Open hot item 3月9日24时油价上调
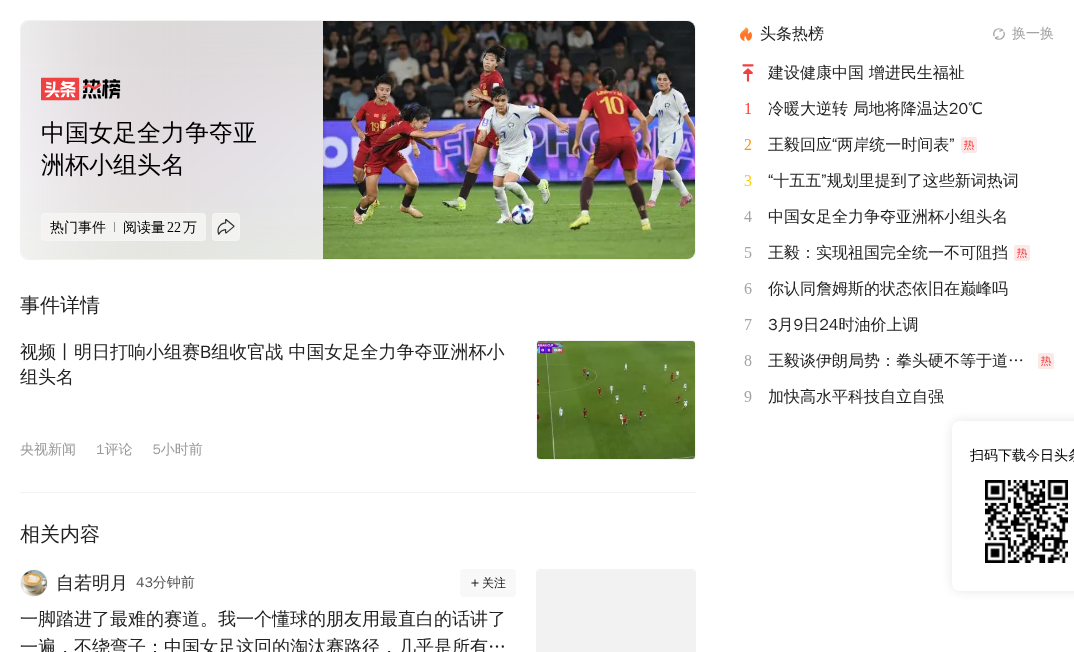Screen dimensions: 1074x652 point(842,325)
